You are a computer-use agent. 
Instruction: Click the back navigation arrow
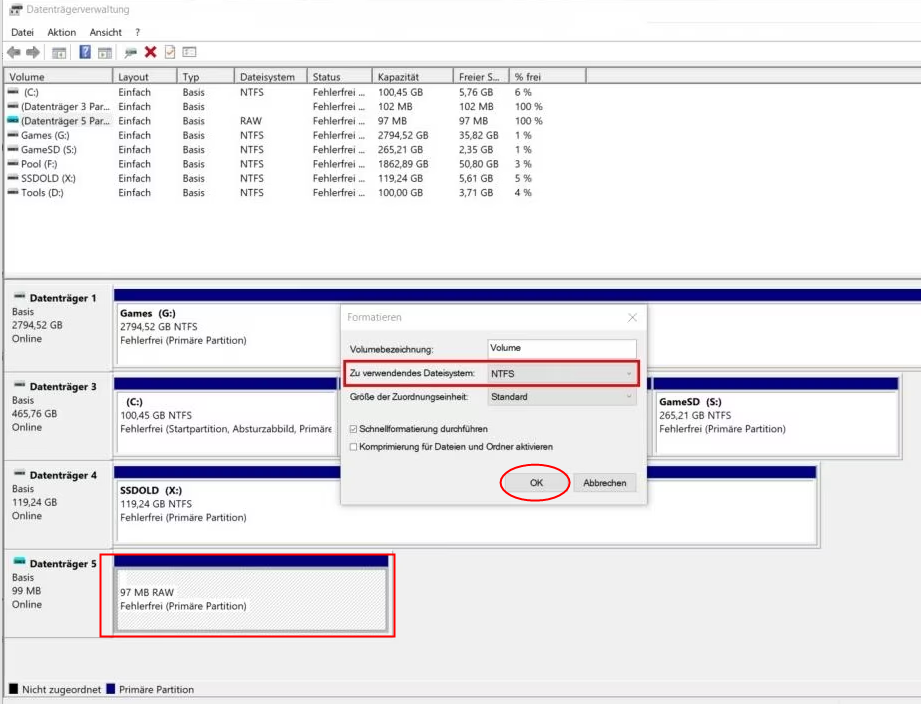[x=13, y=52]
